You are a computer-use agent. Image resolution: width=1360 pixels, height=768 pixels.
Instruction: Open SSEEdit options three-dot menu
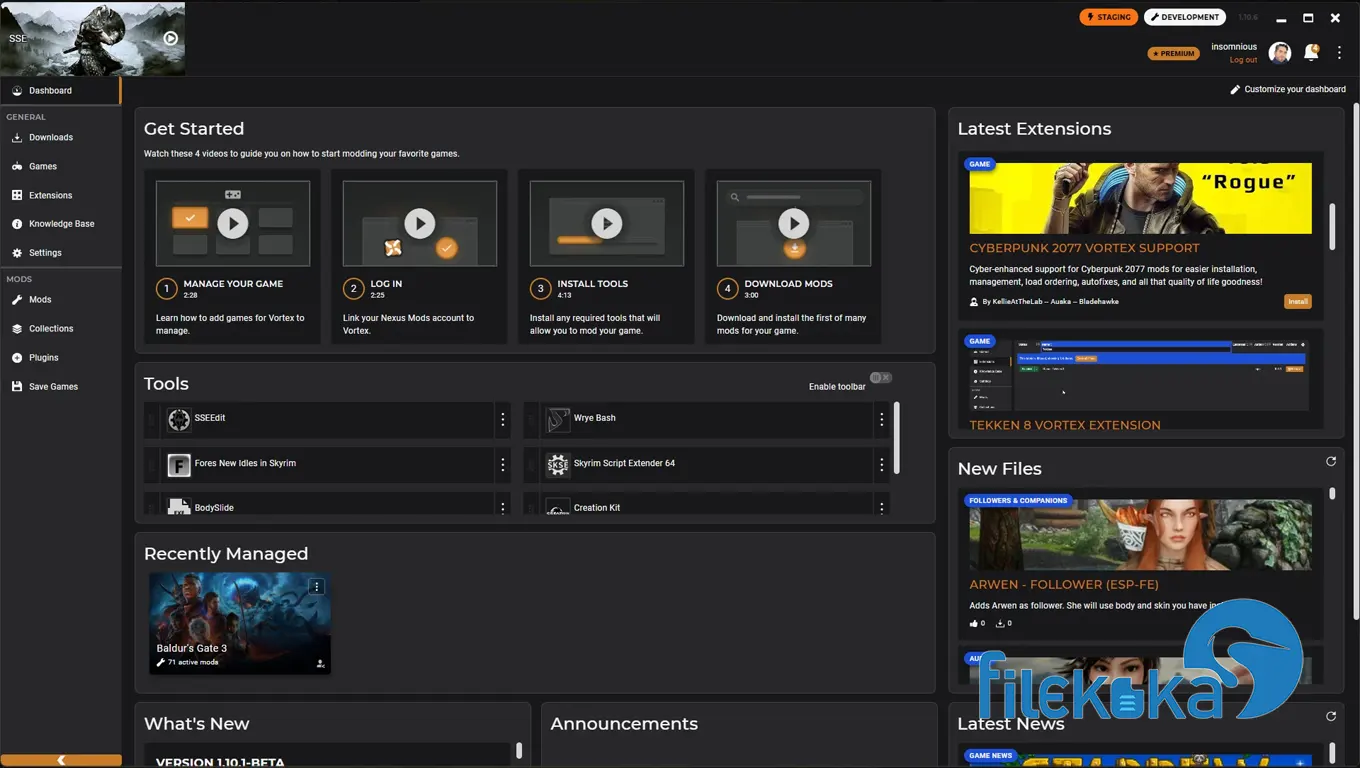pos(503,420)
